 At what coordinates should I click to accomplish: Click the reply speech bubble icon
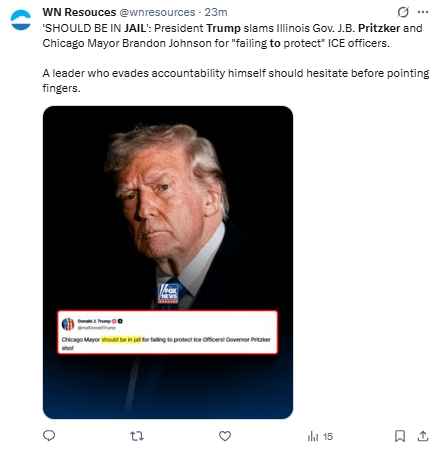[x=49, y=436]
